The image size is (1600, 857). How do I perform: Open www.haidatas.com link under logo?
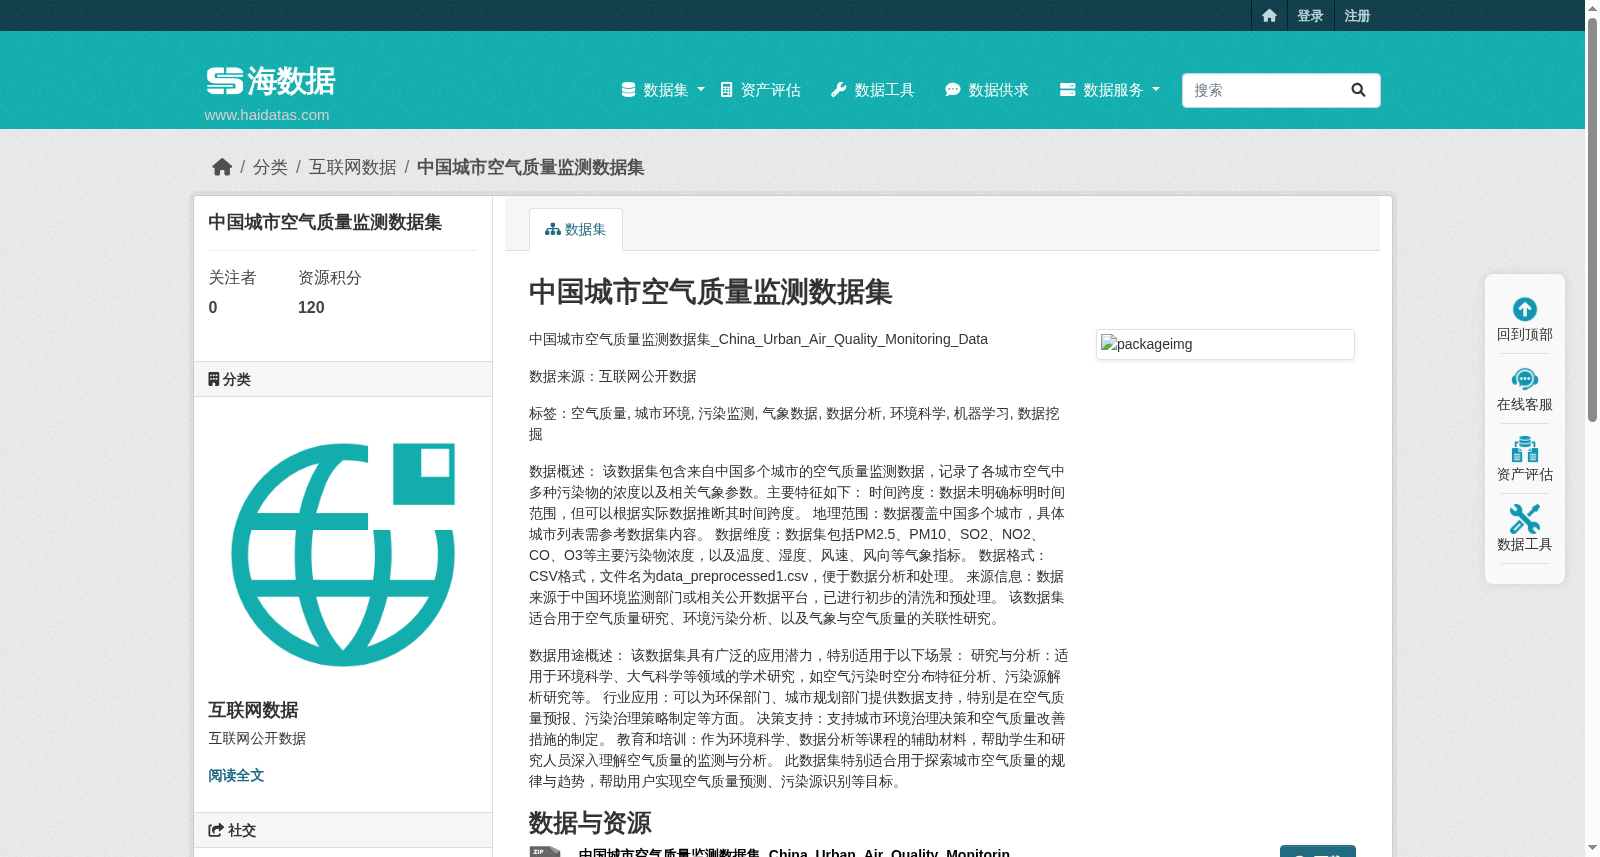(267, 115)
